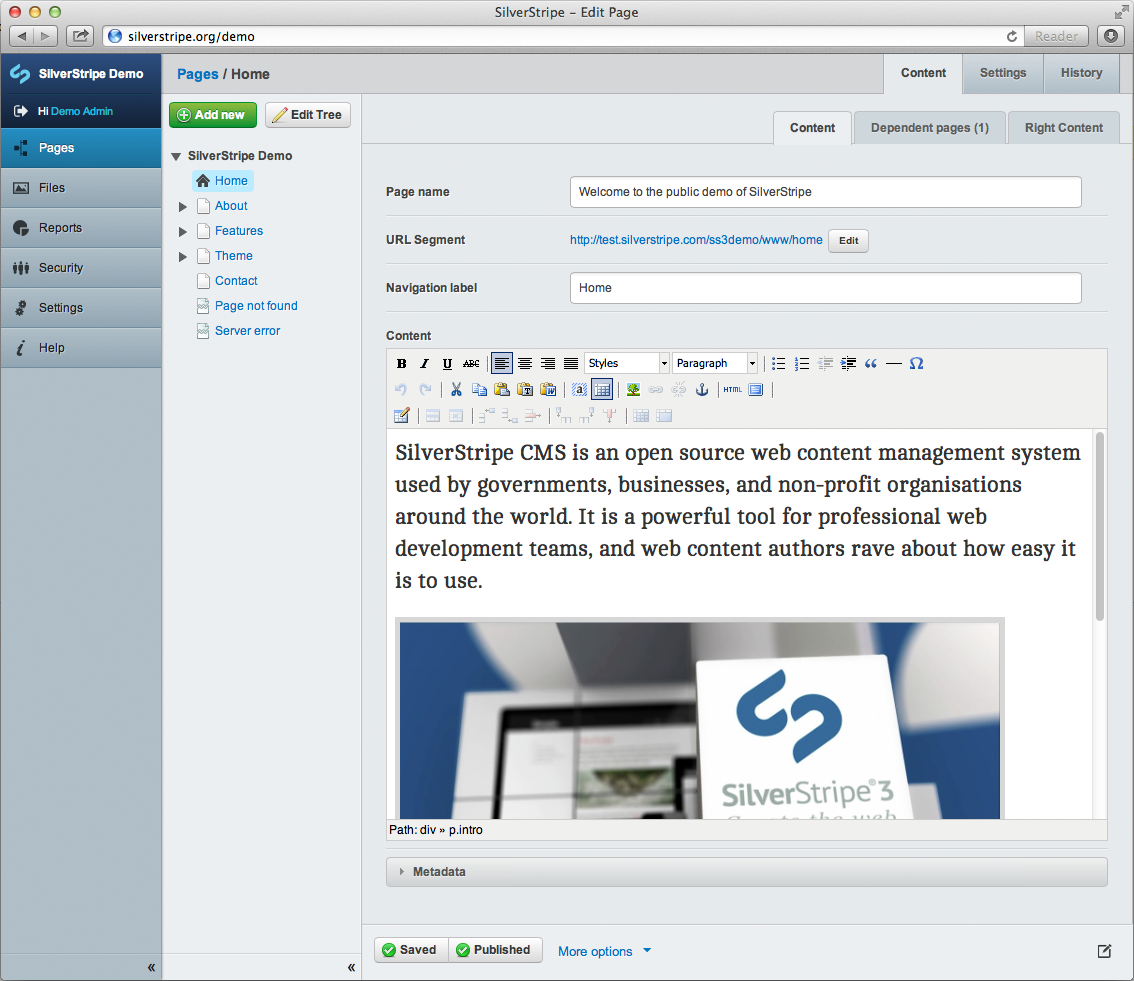Collapse the page tree panel

coord(351,967)
